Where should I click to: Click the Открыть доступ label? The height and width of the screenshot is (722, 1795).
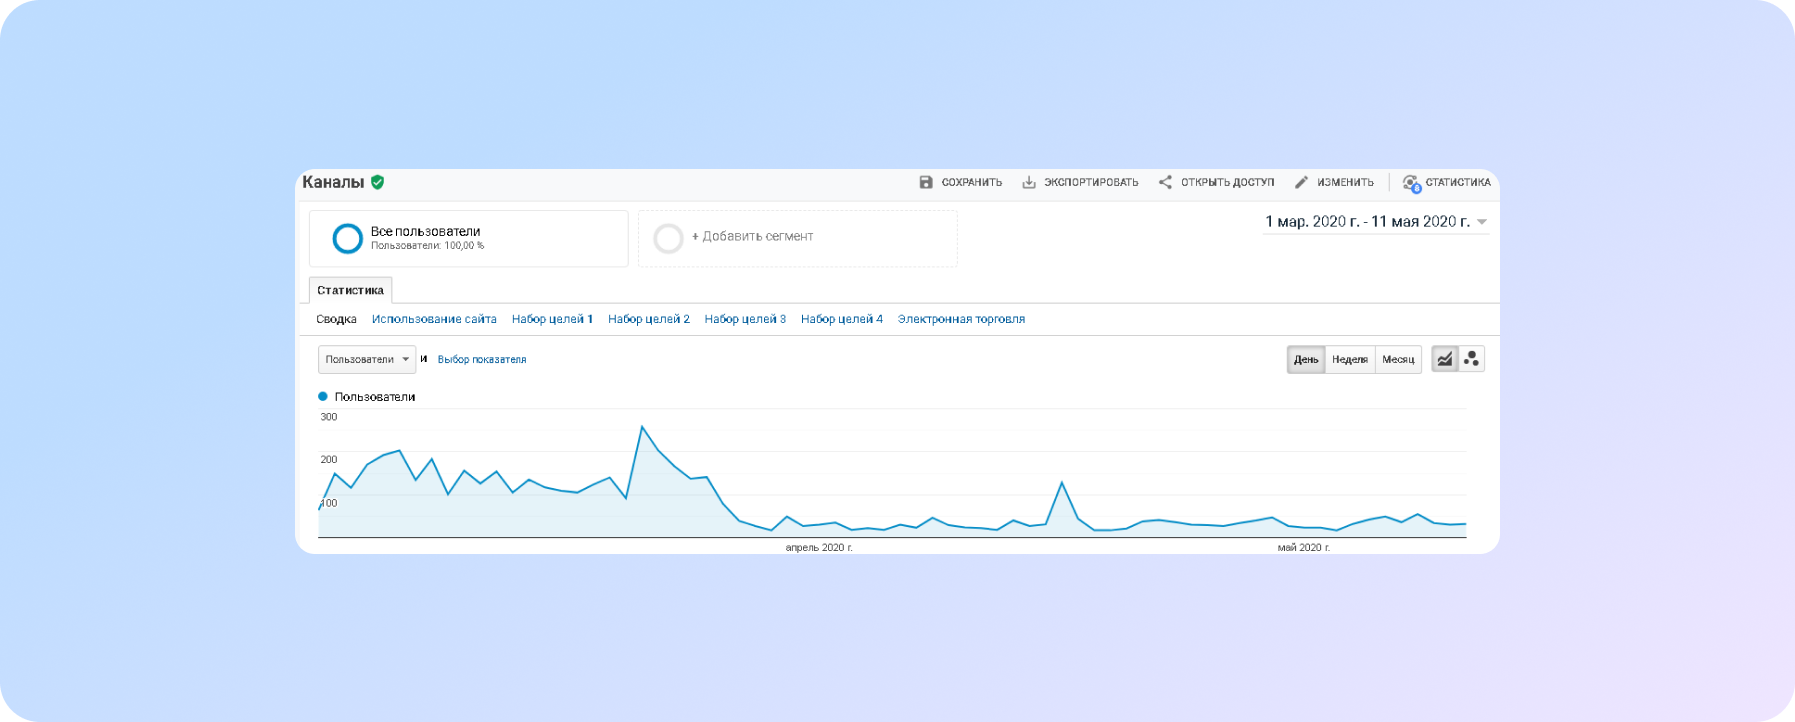point(1228,183)
